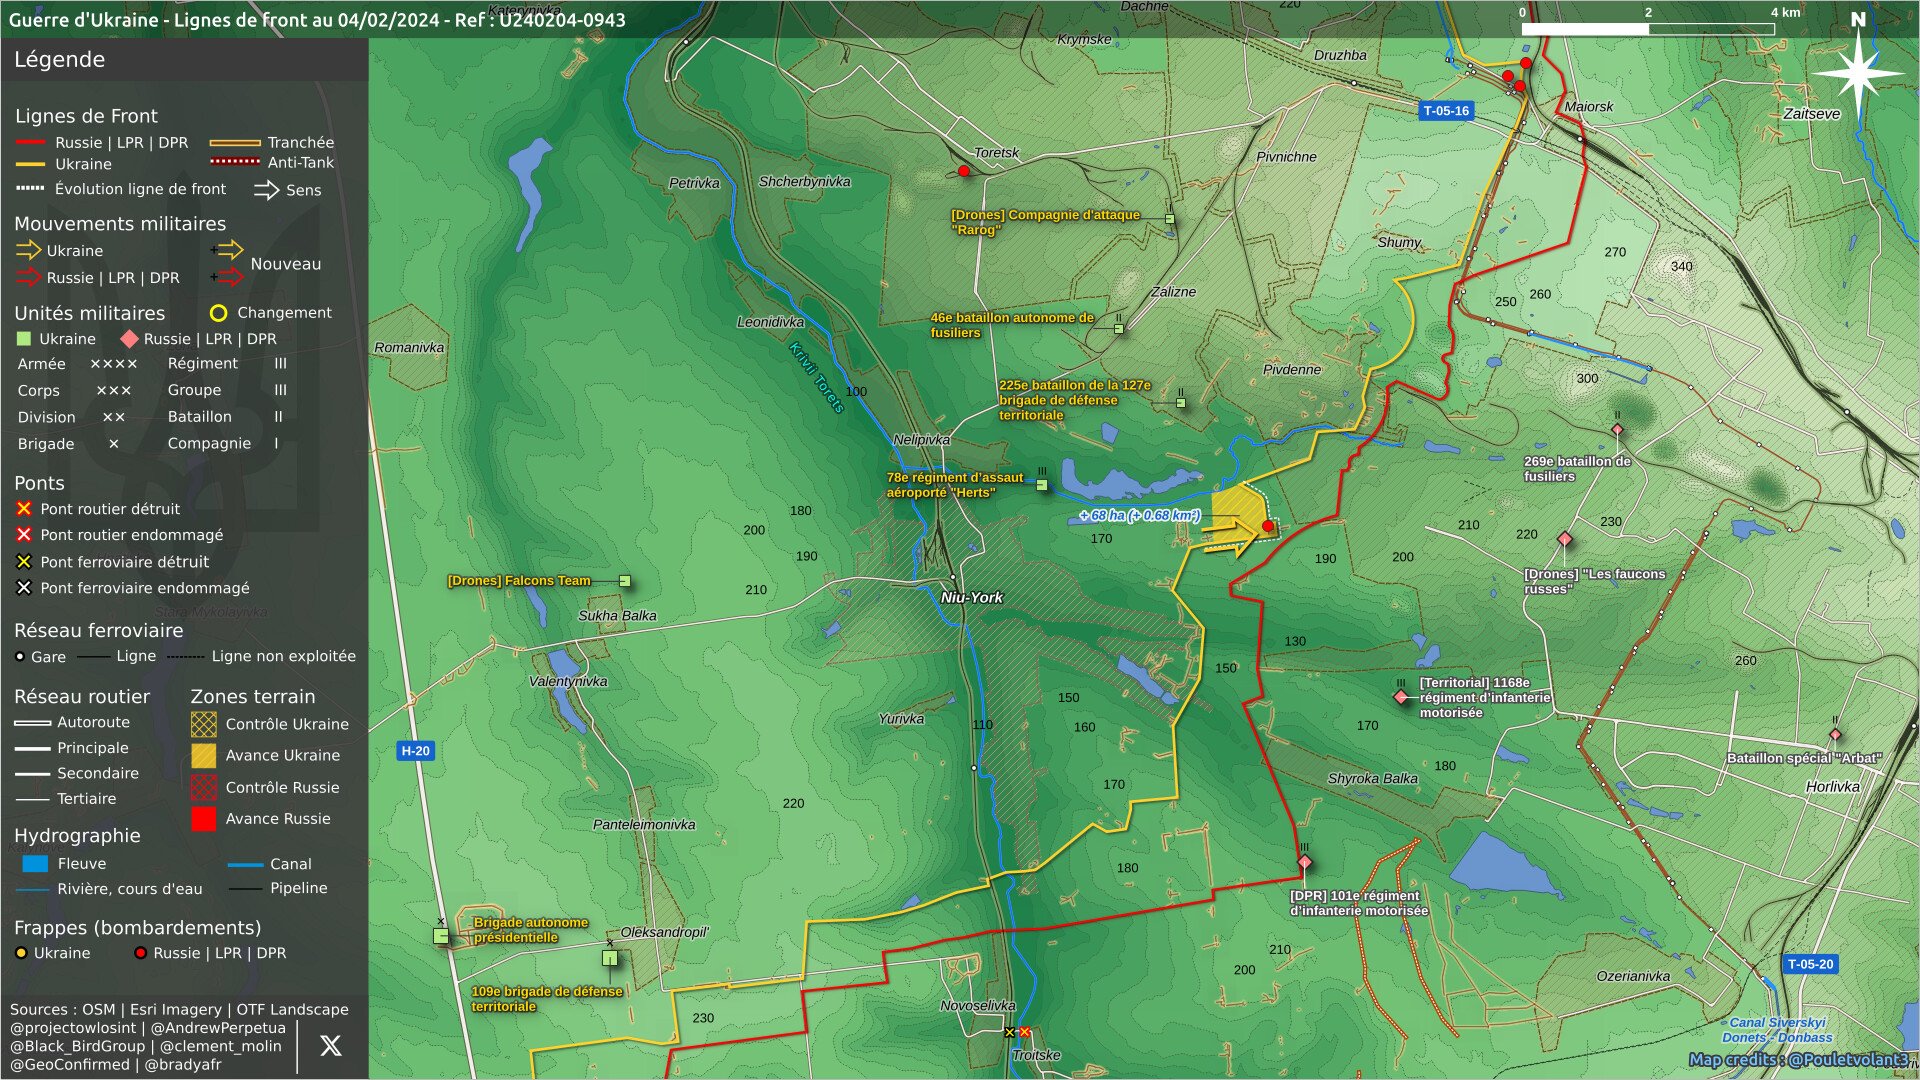Click the '@GeoConfirmed | @bradyafr' sources line
This screenshot has height=1080, width=1920.
[x=116, y=1065]
